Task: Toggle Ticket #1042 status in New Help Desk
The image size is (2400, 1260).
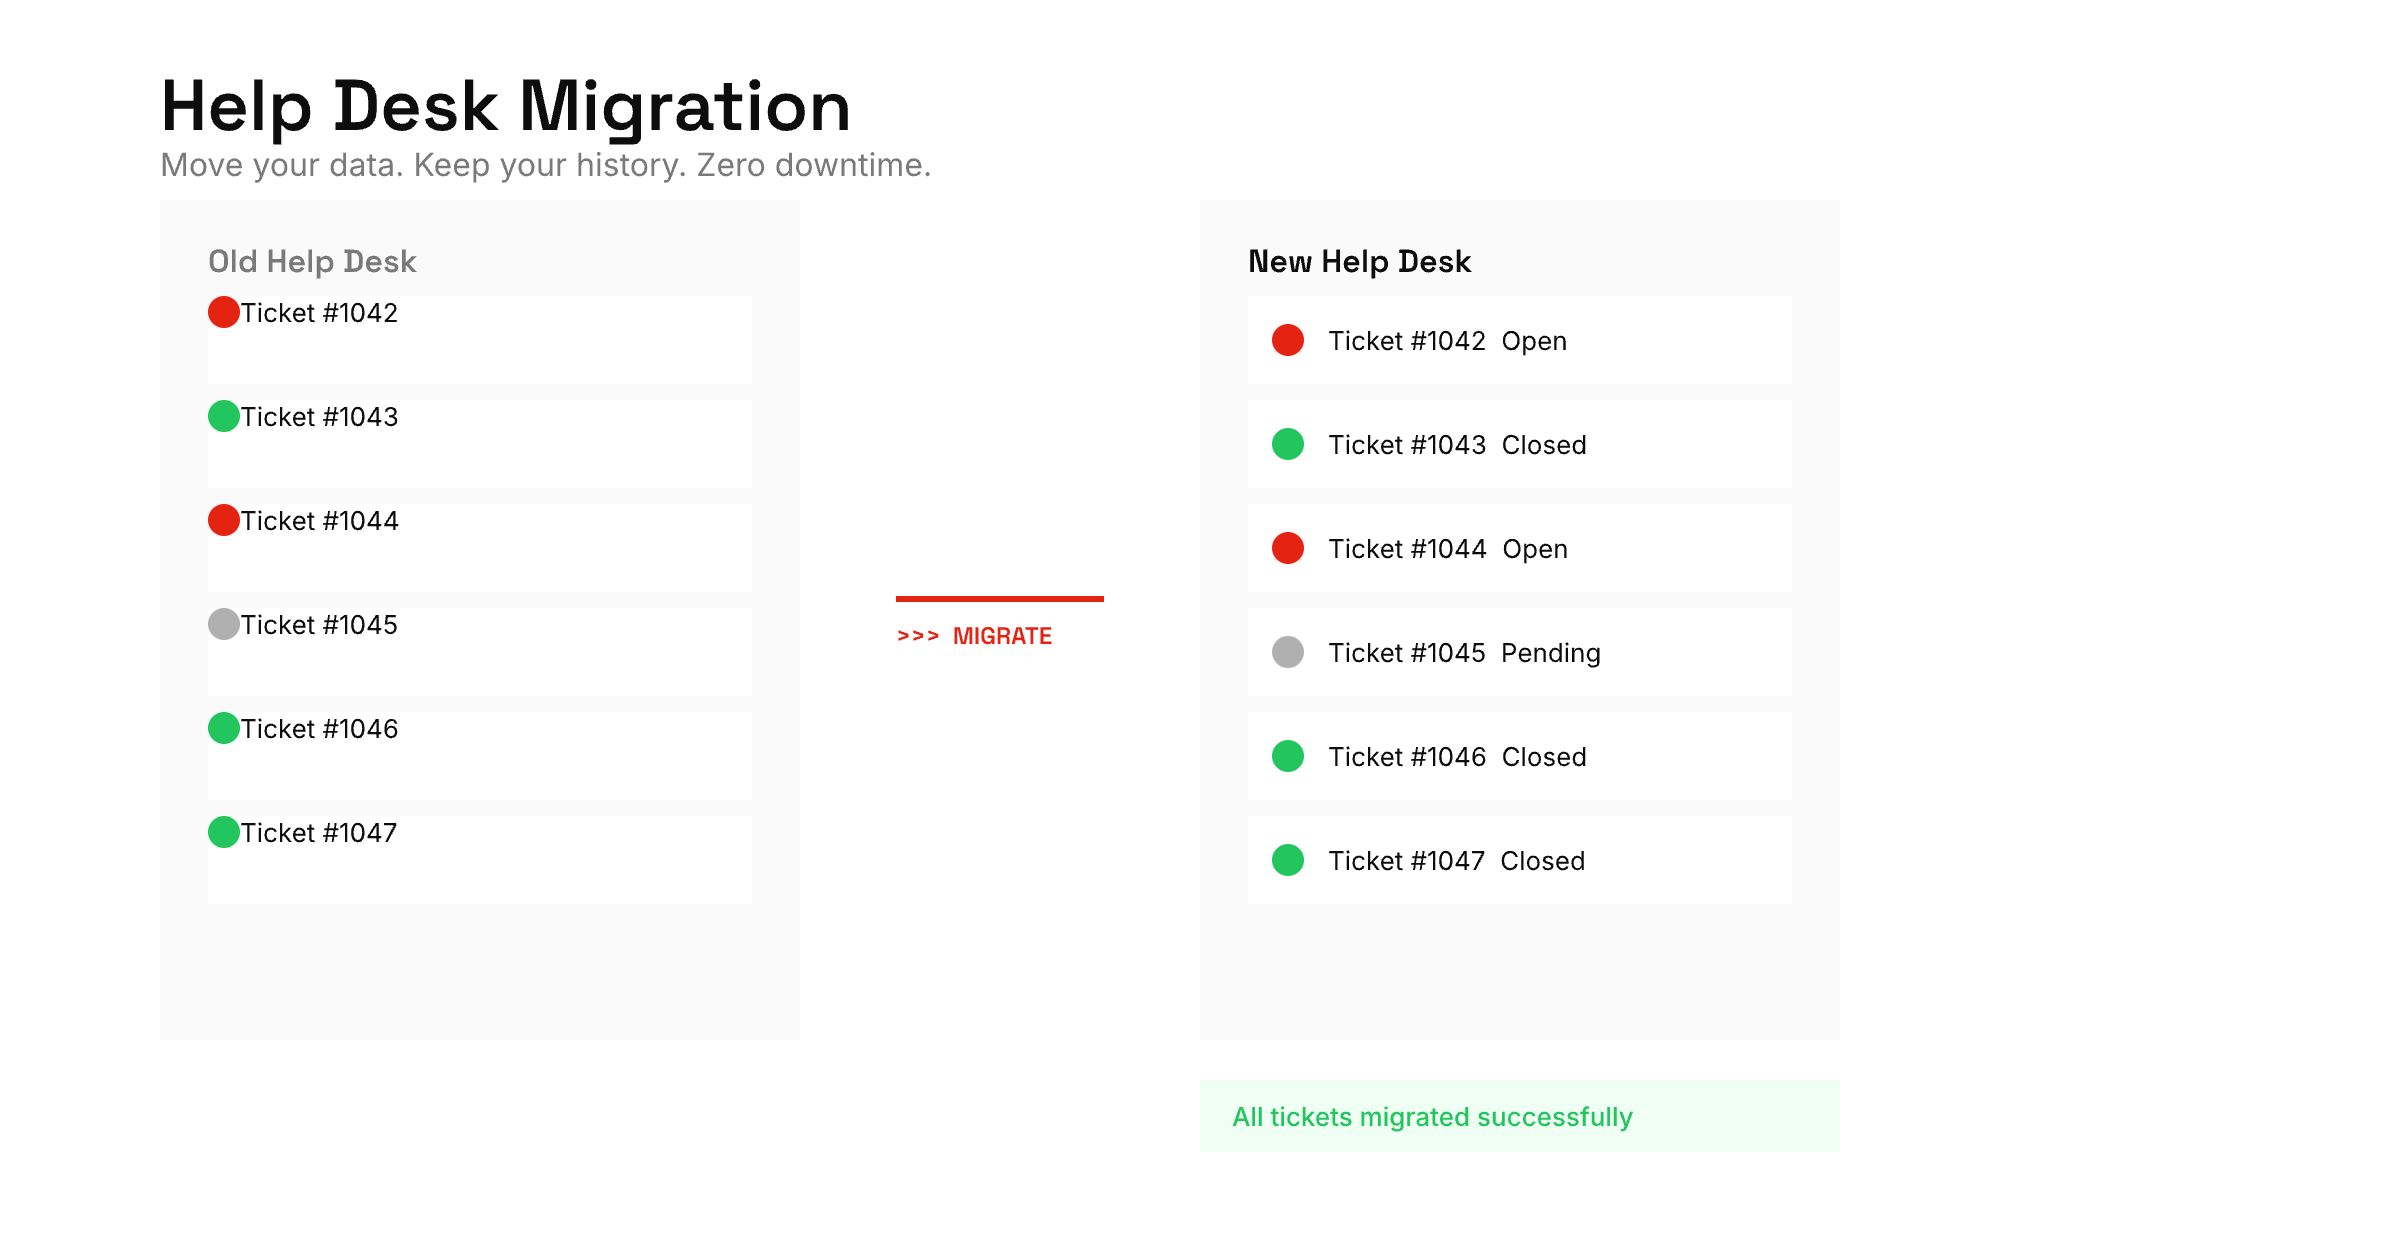Action: [x=1288, y=340]
